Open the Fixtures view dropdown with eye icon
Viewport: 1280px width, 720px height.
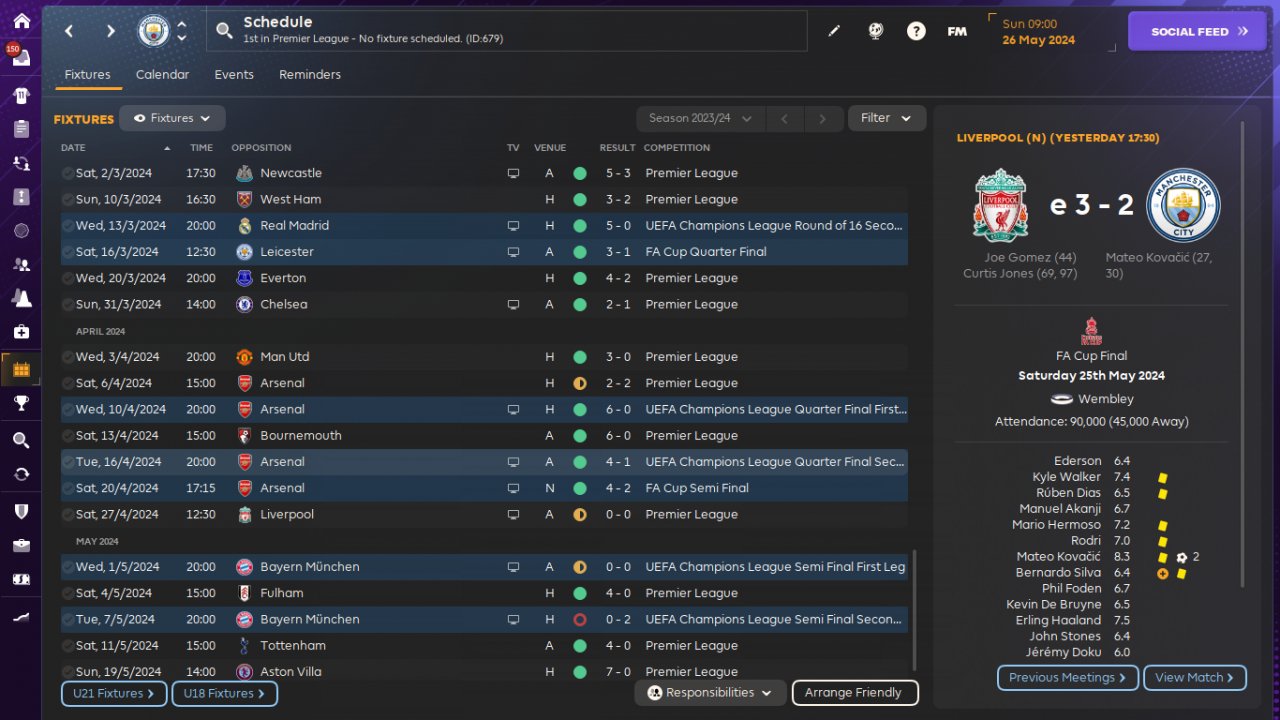pyautogui.click(x=172, y=118)
